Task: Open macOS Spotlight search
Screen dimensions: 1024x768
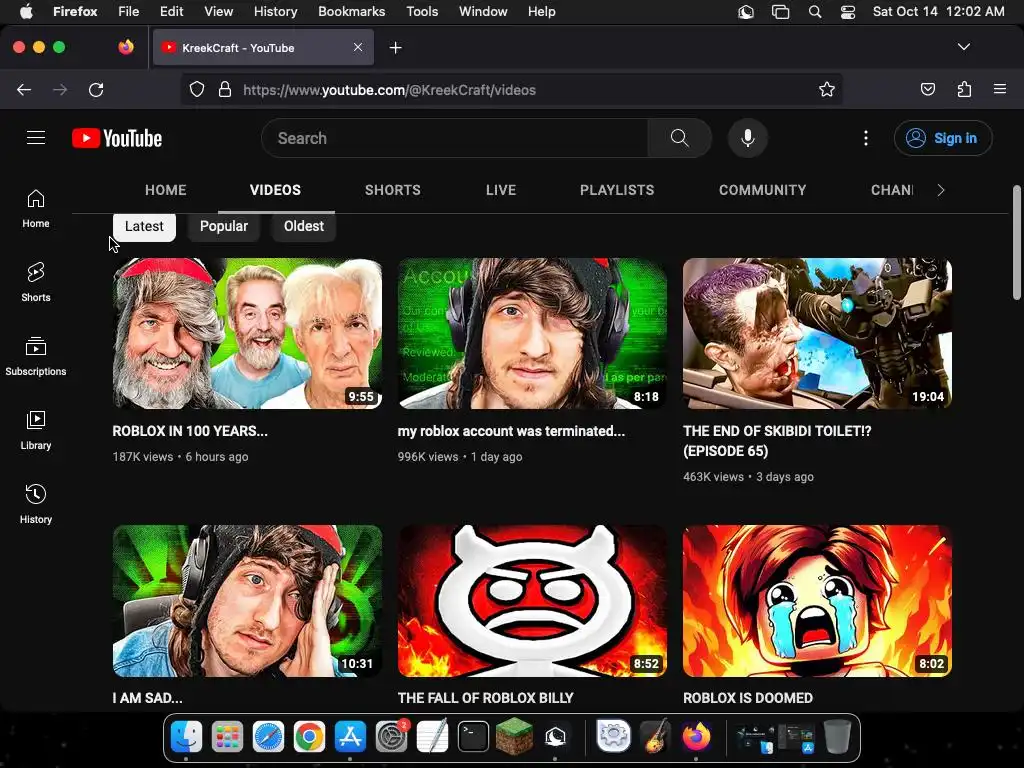Action: coord(815,12)
